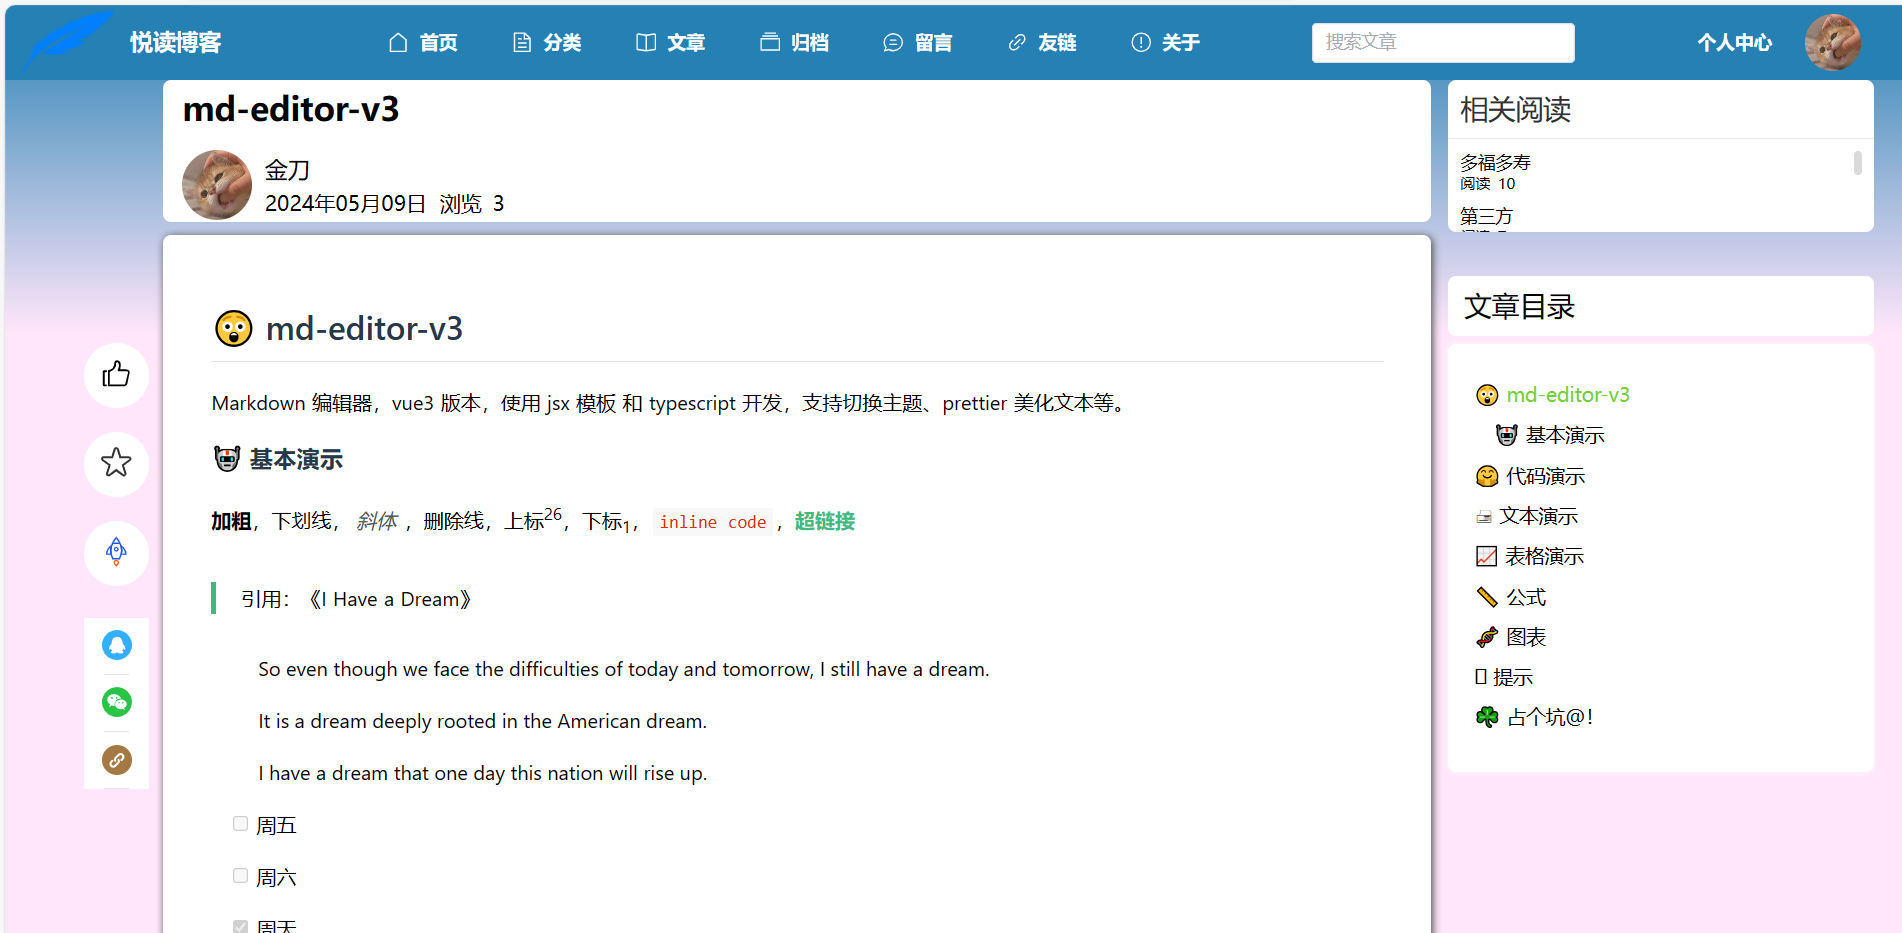Click the 基本演示 section heading
Image resolution: width=1902 pixels, height=933 pixels.
(x=296, y=459)
